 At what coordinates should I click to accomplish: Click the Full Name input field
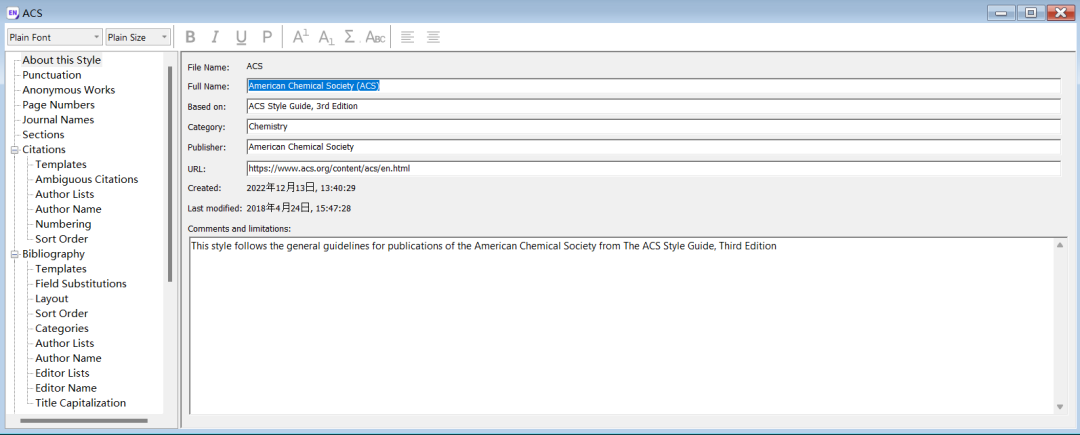(654, 86)
